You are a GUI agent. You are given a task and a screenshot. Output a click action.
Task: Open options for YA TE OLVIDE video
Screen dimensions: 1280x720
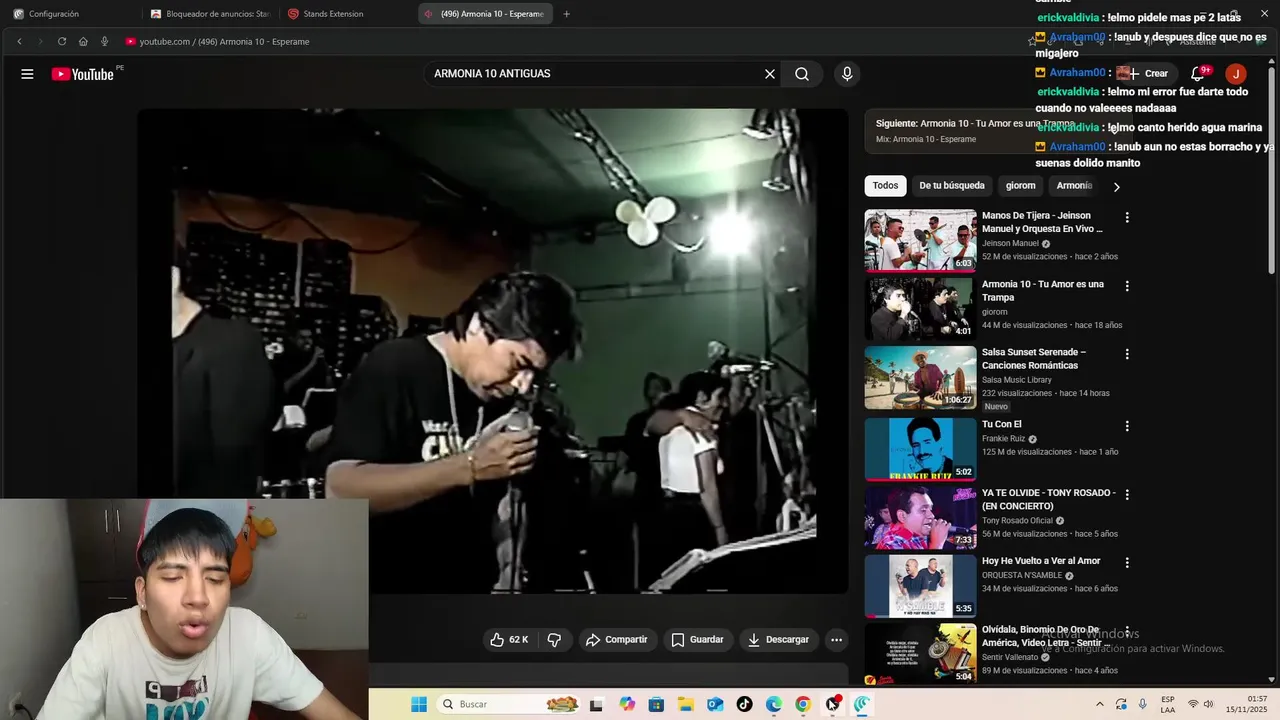tap(1127, 495)
